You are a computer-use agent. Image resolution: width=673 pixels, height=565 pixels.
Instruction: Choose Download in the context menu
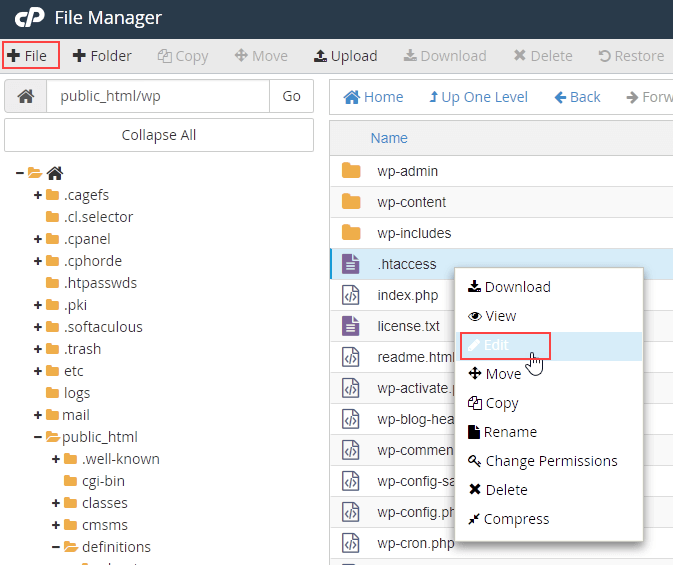[509, 287]
